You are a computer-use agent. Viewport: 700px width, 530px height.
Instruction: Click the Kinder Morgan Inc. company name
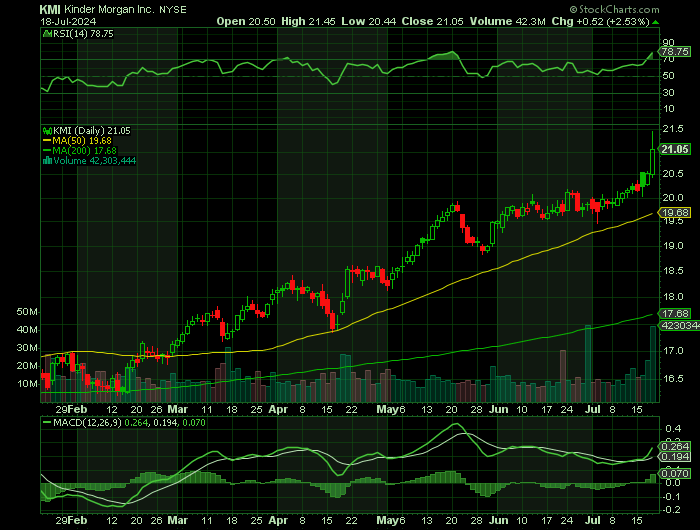(x=110, y=9)
